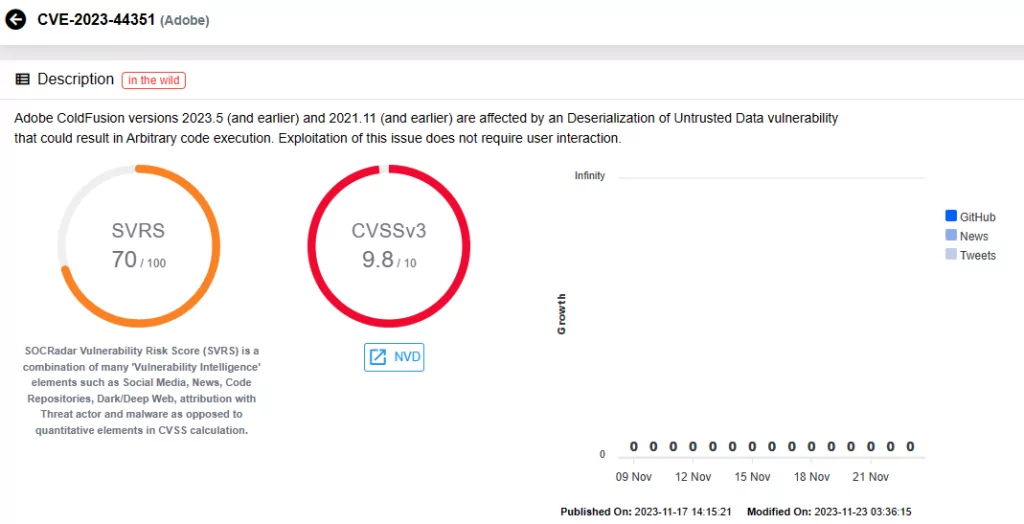The width and height of the screenshot is (1024, 524).
Task: Click the 18 Nov axis label
Action: (x=812, y=477)
